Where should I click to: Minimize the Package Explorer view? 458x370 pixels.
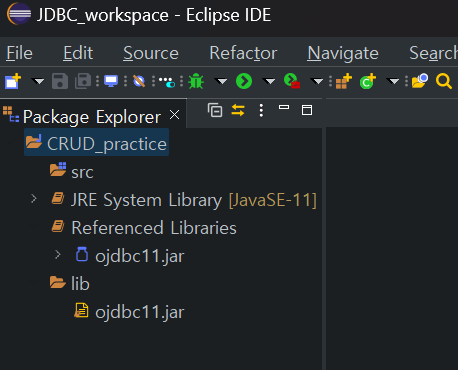coord(284,107)
